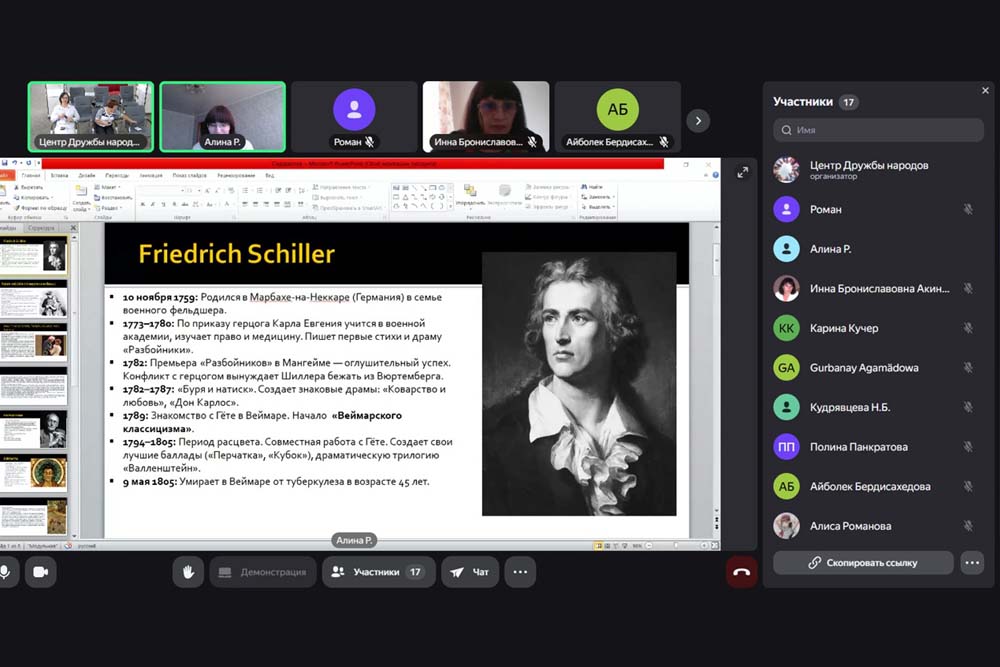Click the GA avatar of Gurbanay Agamädowa
The height and width of the screenshot is (667, 1000).
point(787,367)
